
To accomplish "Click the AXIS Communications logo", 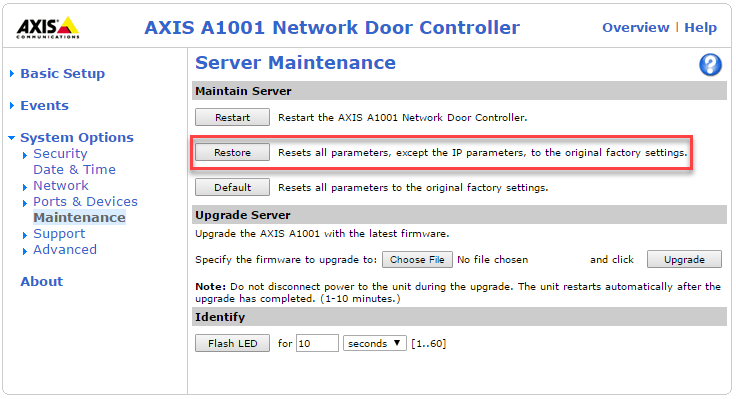I will tap(48, 27).
